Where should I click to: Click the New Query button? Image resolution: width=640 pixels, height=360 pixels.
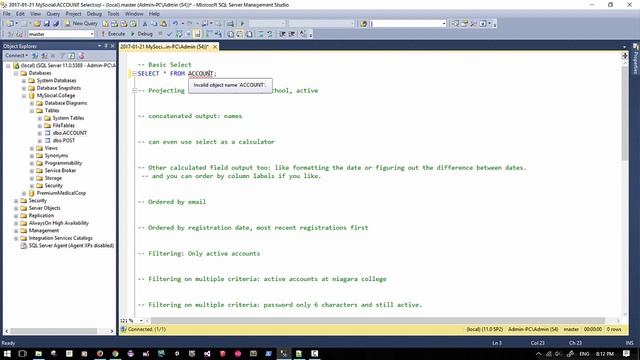81,24
